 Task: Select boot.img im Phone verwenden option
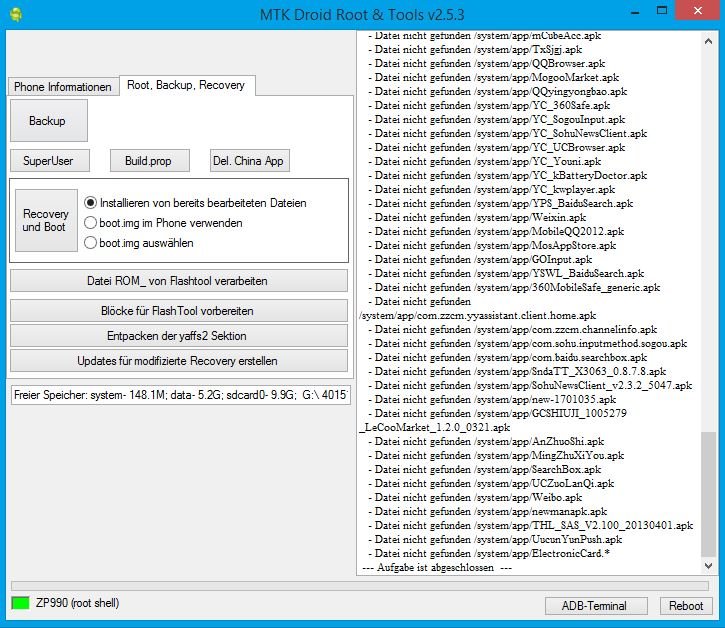(x=164, y=223)
